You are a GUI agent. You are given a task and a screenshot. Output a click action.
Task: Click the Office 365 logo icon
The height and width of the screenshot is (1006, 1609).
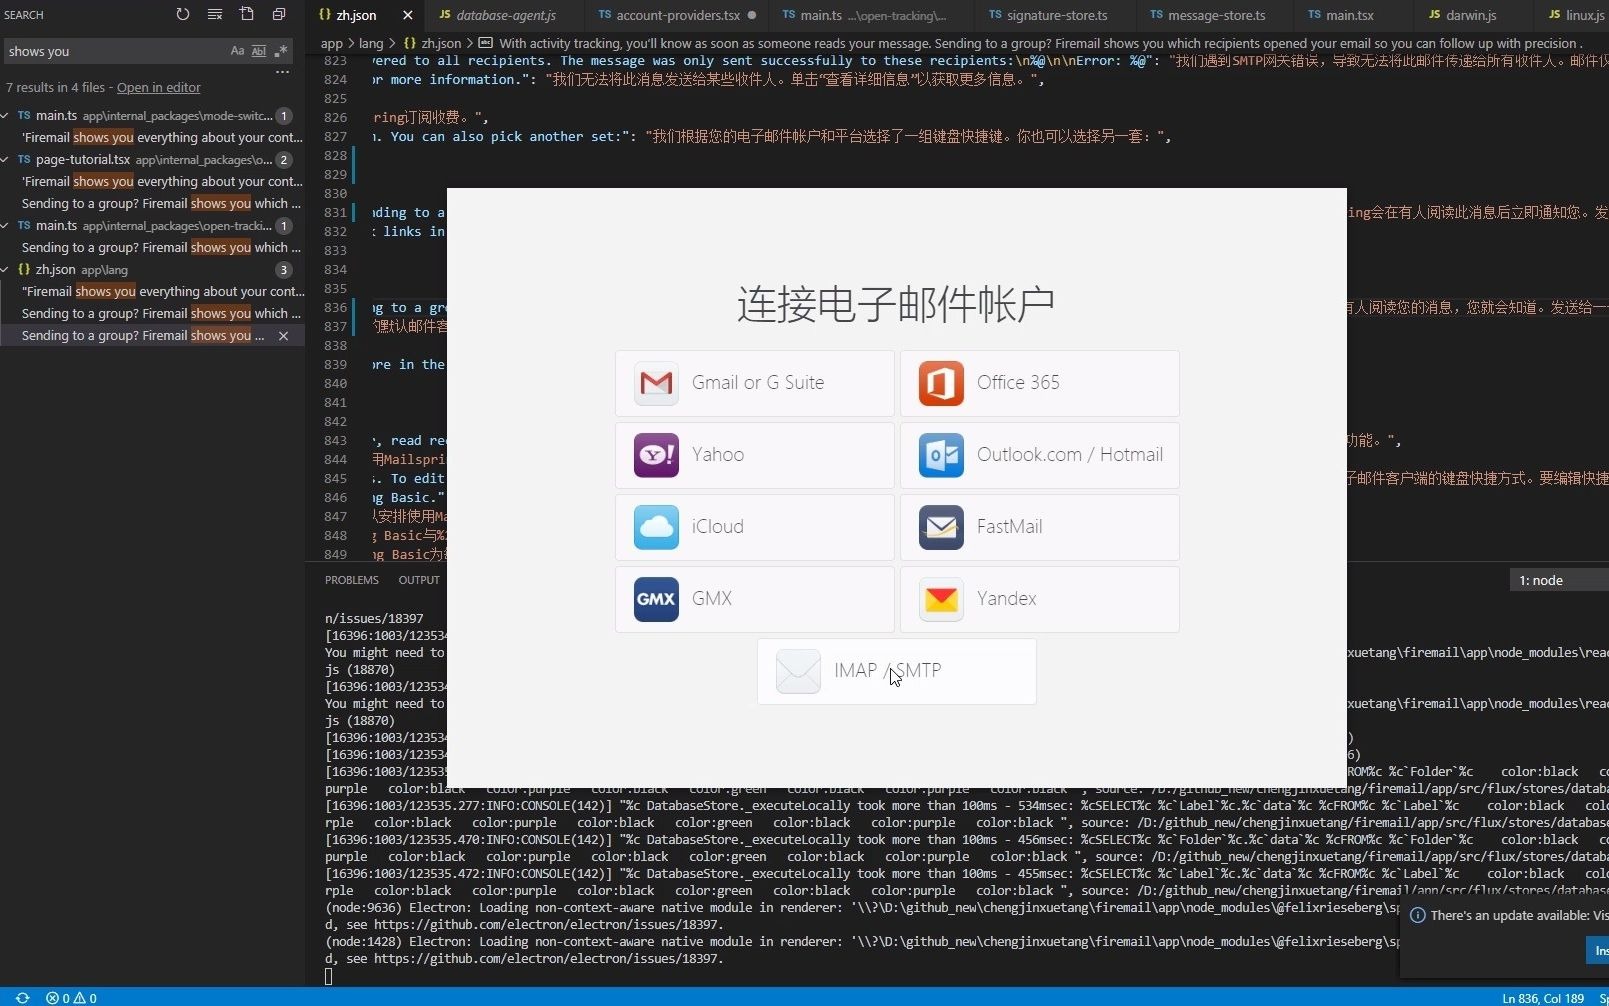941,383
